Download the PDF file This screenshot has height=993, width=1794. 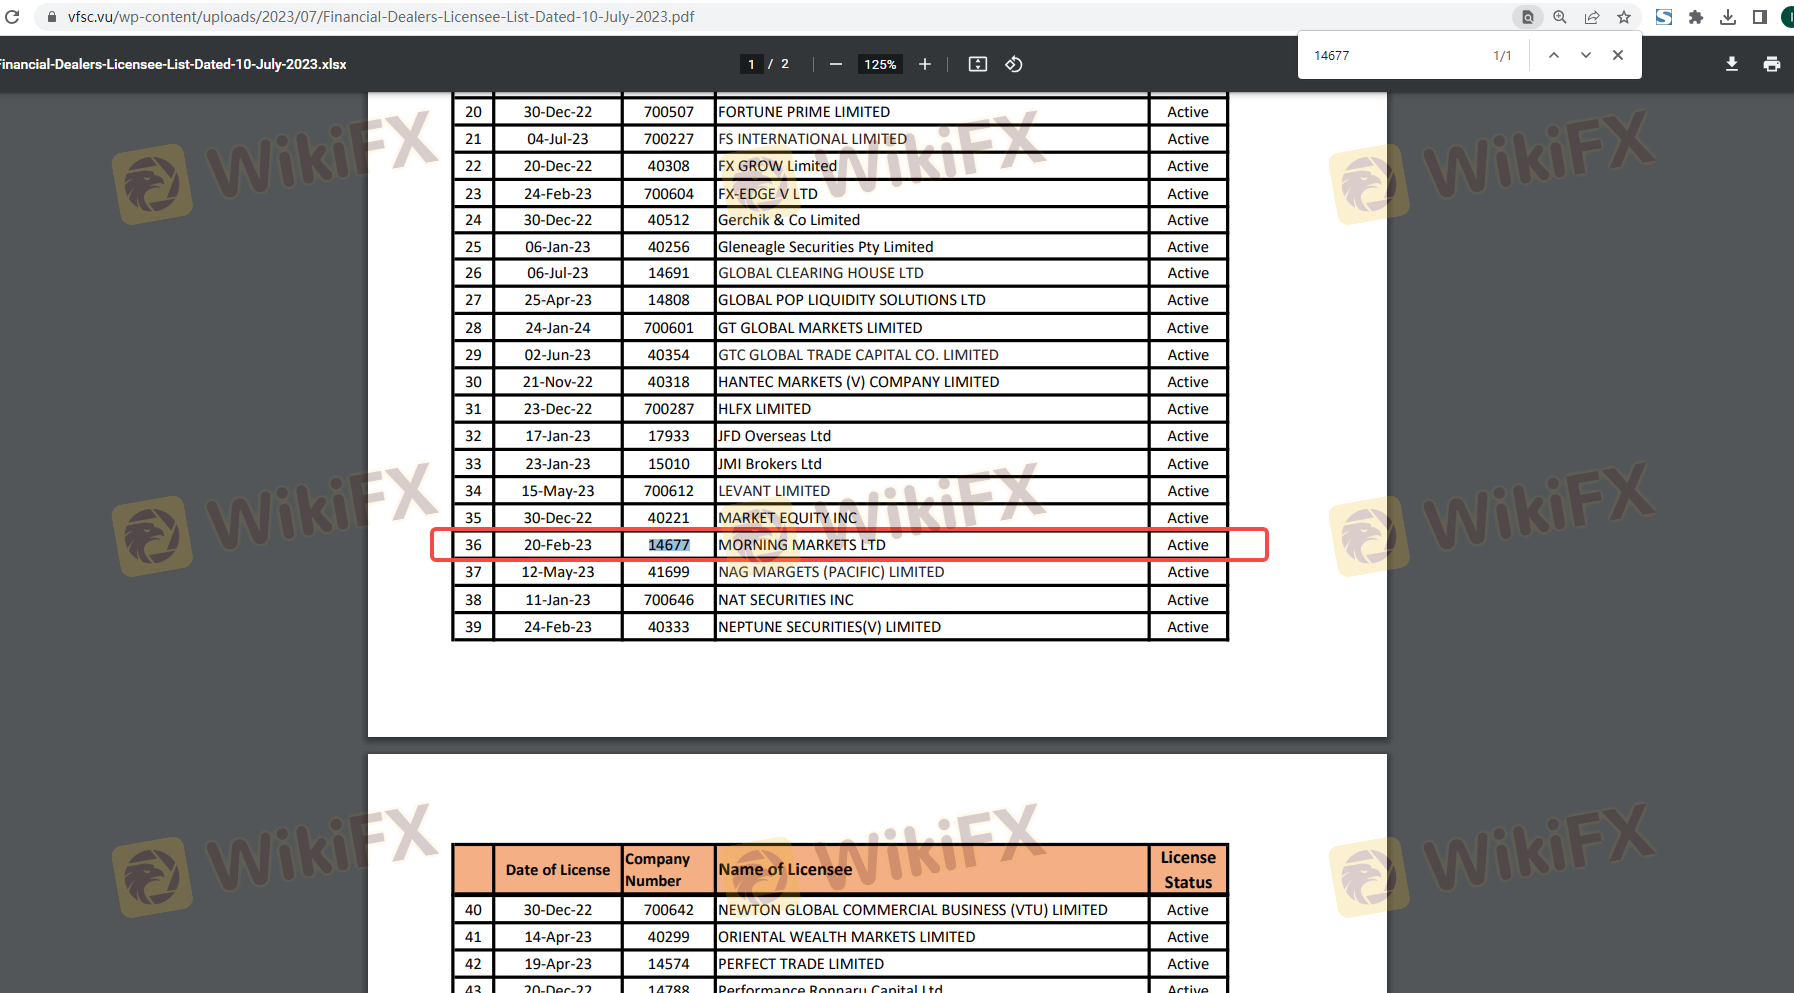[x=1732, y=64]
